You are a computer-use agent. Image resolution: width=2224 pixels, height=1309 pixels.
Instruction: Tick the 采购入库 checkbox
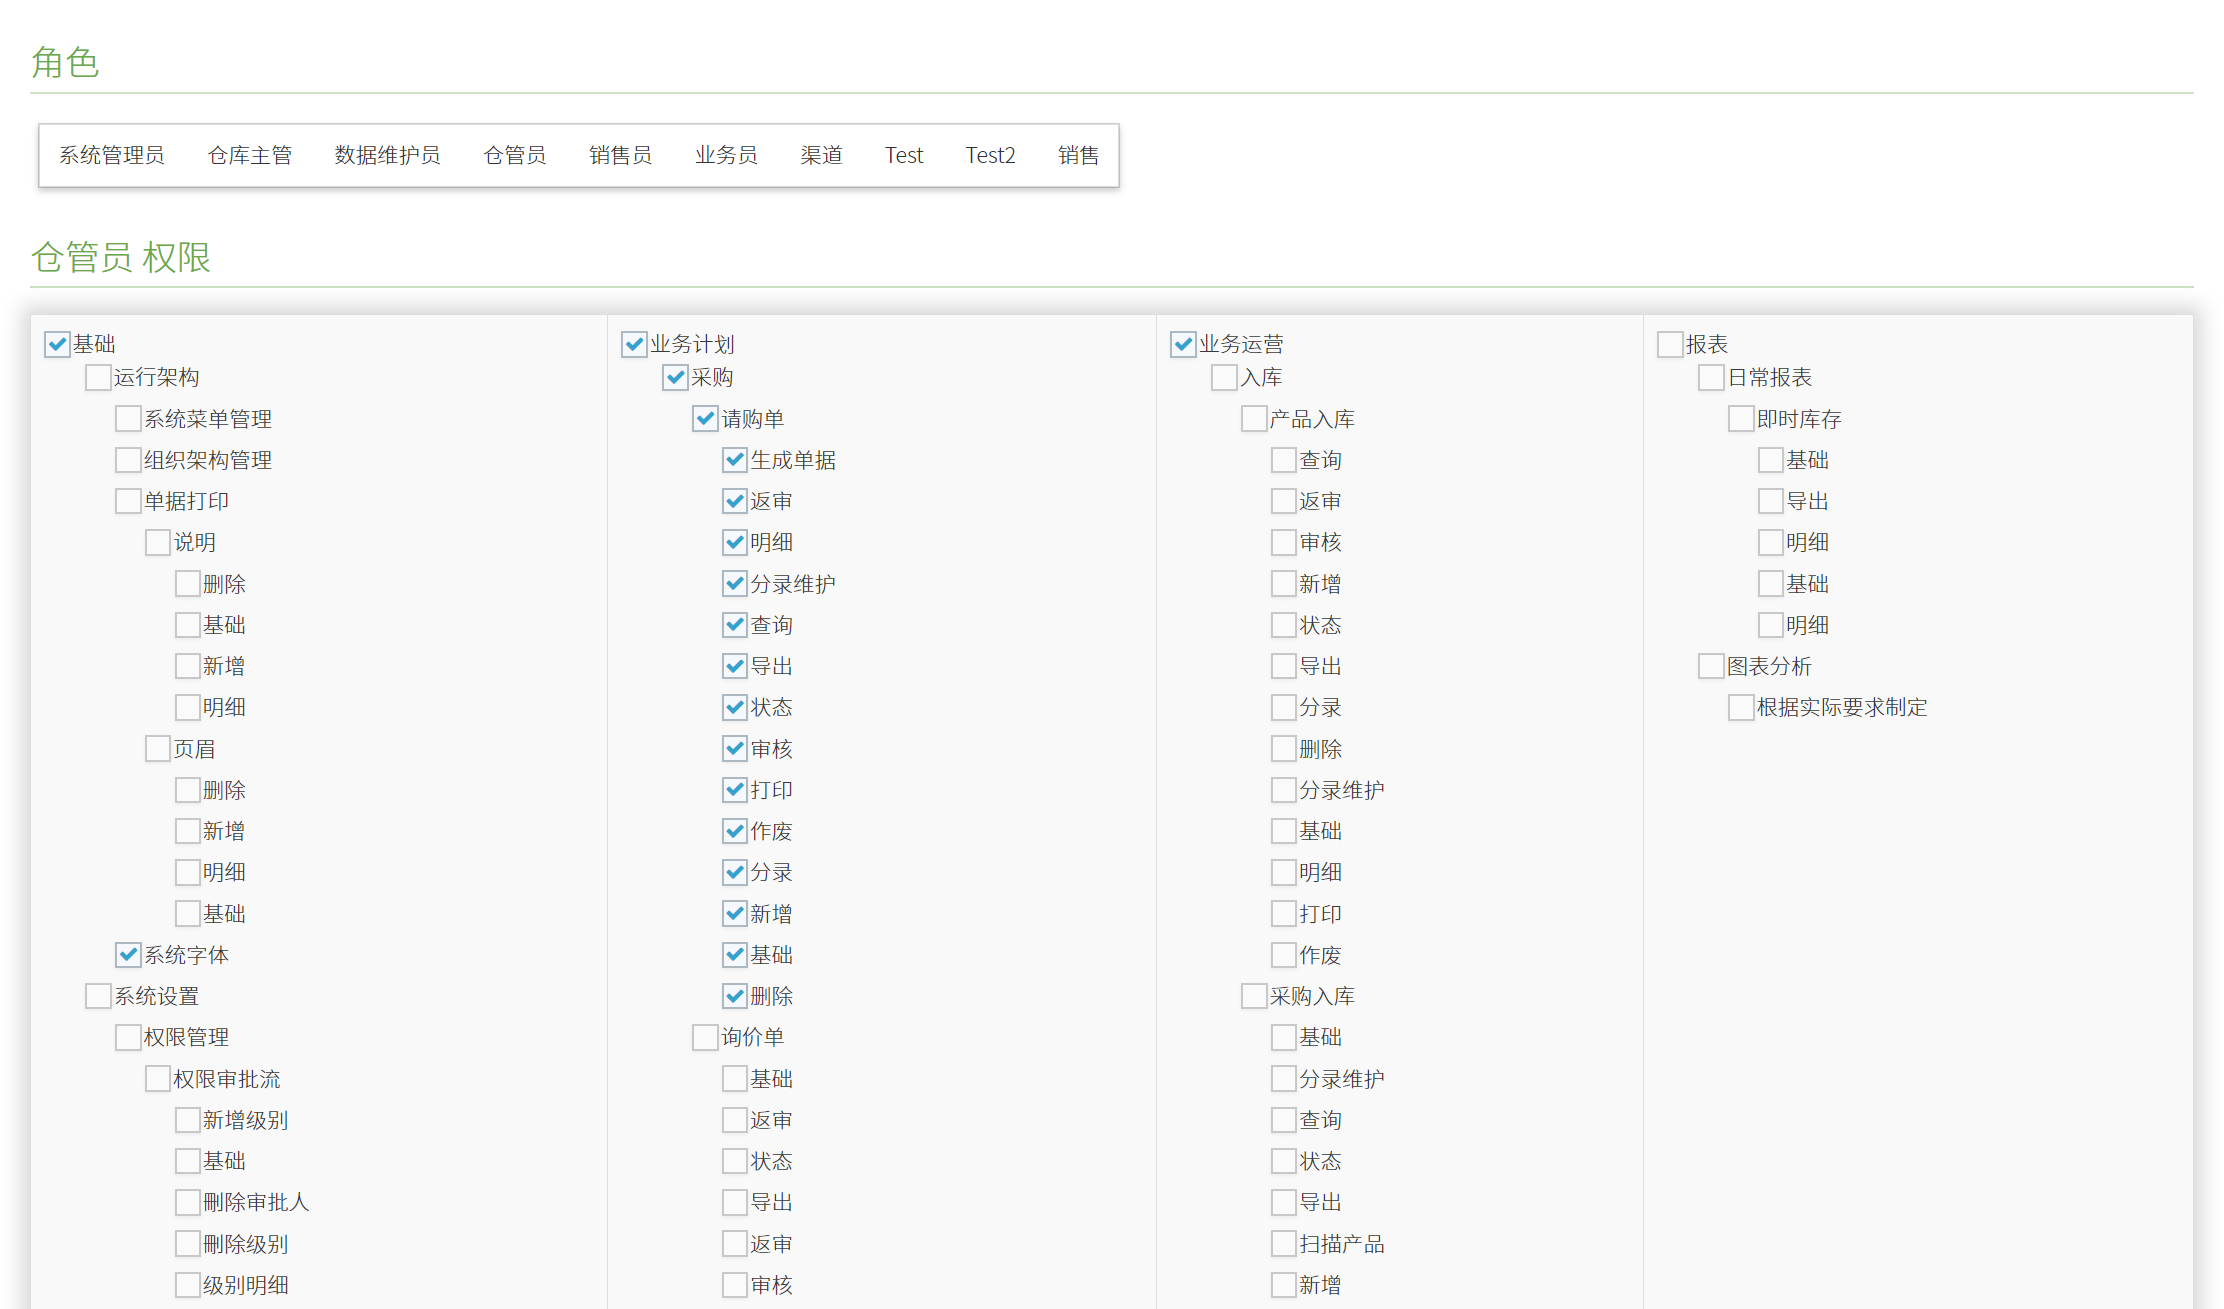click(1255, 996)
